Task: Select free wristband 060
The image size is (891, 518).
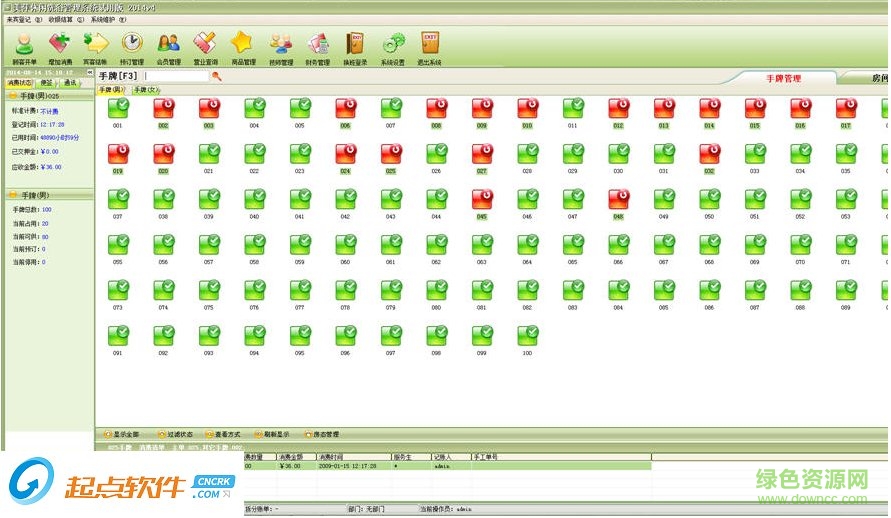Action: (345, 244)
